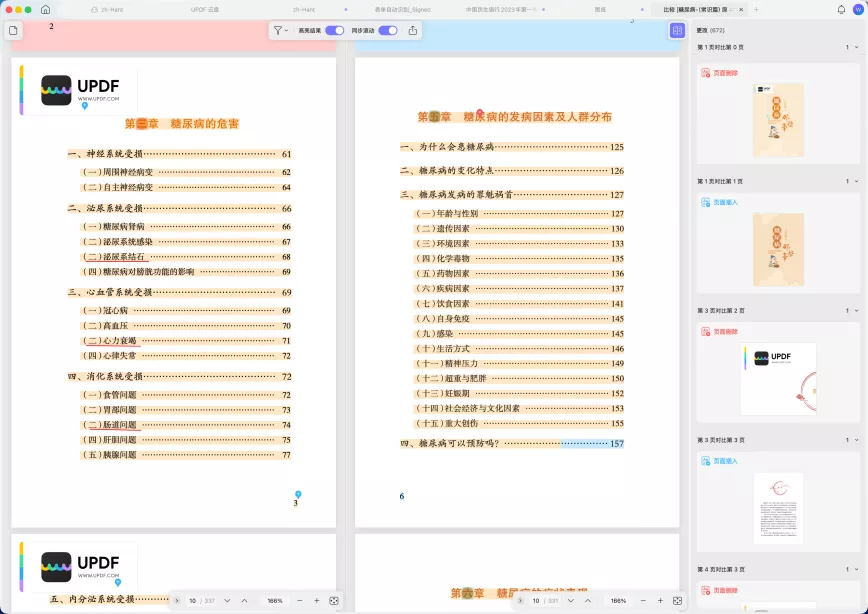The width and height of the screenshot is (868, 614).
Task: Click the down chevron in left page navigator
Action: point(228,601)
